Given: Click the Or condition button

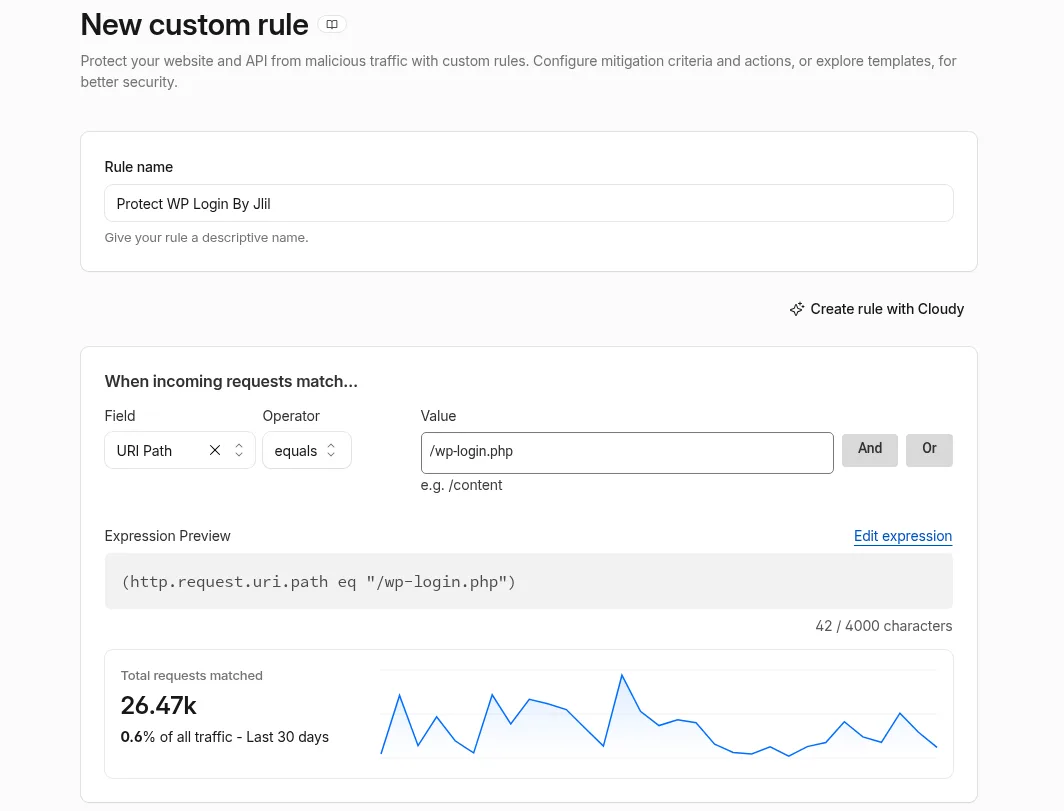Looking at the screenshot, I should [x=929, y=450].
